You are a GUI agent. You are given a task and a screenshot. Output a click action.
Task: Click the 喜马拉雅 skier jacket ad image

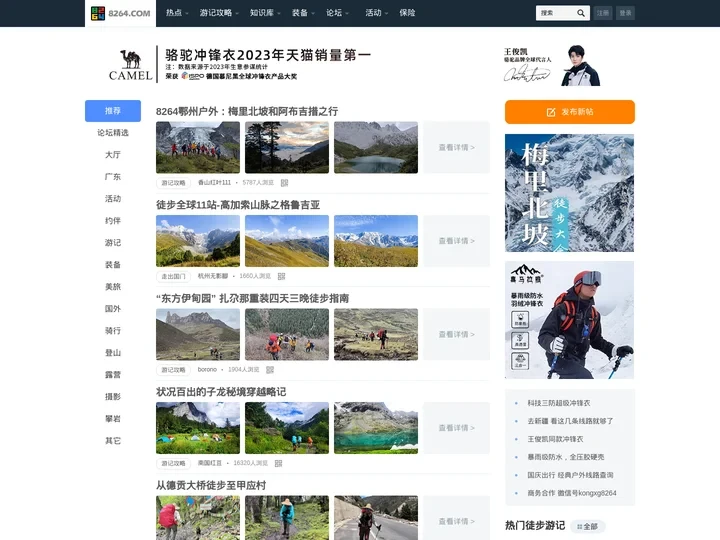[x=569, y=320]
